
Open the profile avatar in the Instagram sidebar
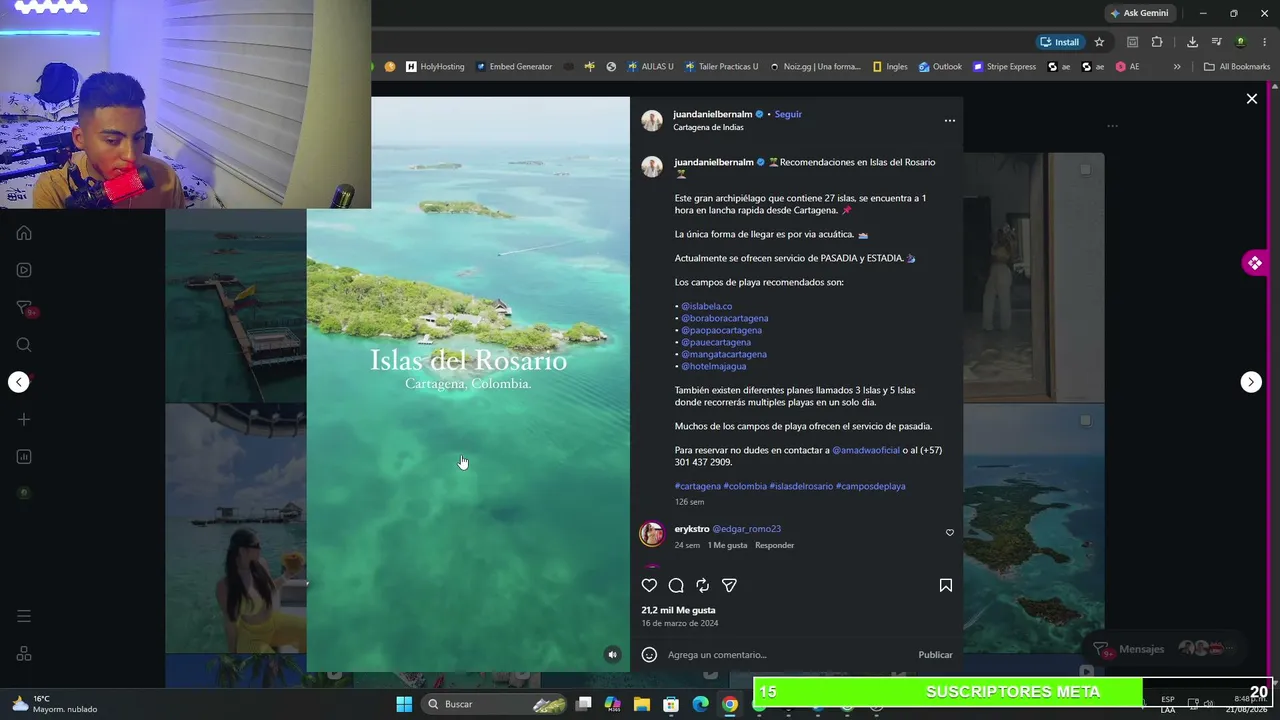tap(24, 493)
